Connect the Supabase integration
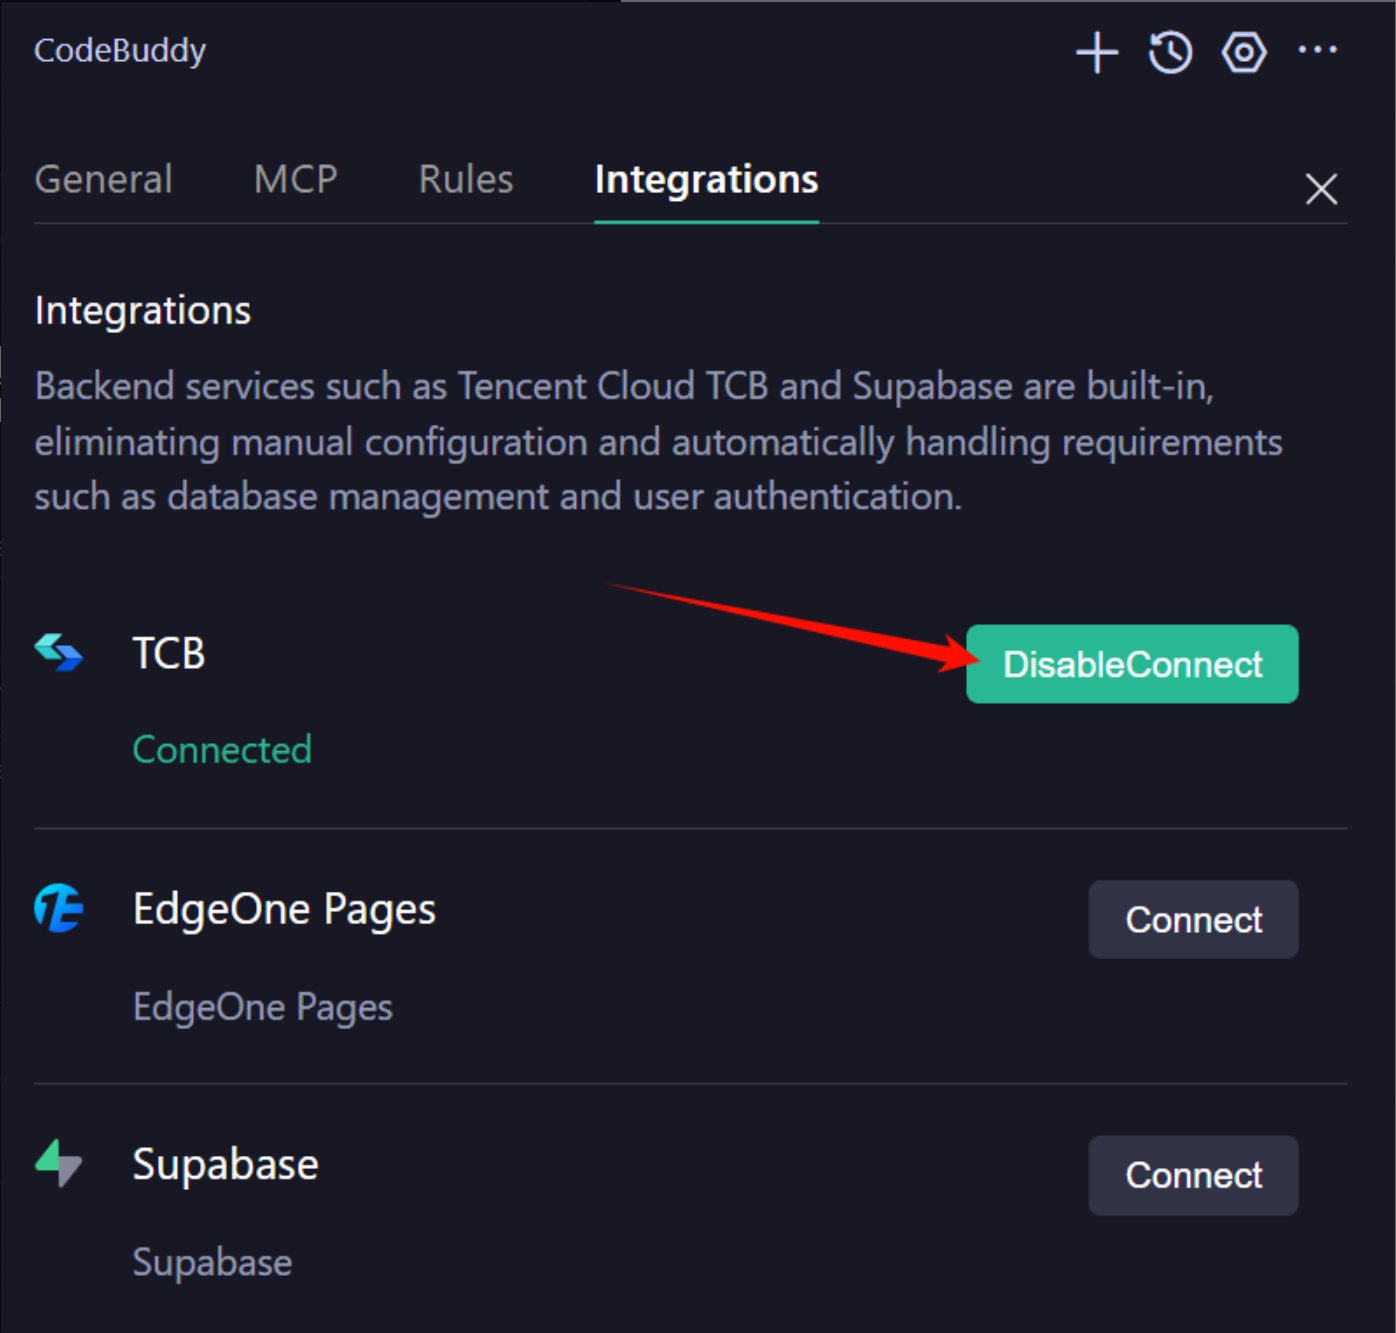This screenshot has width=1396, height=1333. click(1193, 1175)
